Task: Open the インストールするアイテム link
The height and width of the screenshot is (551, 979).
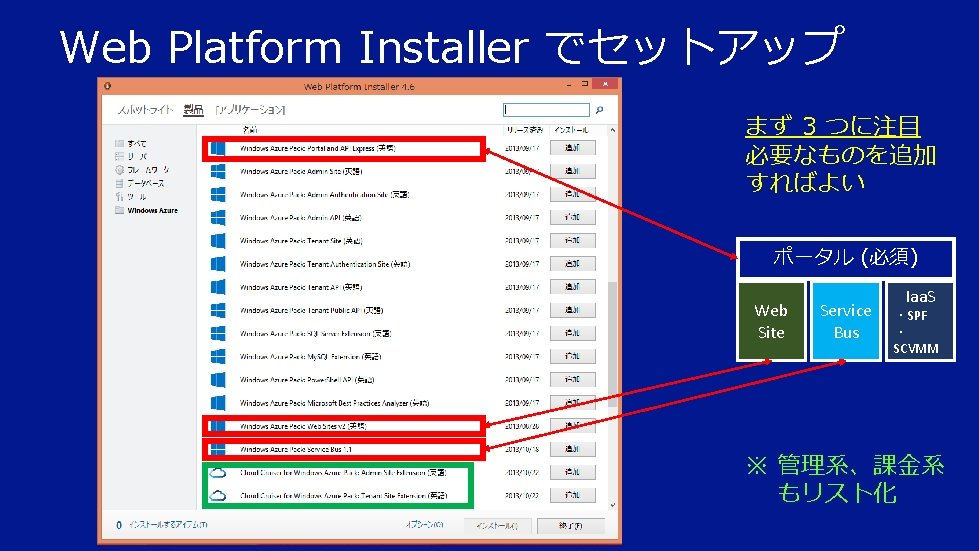Action: [168, 525]
